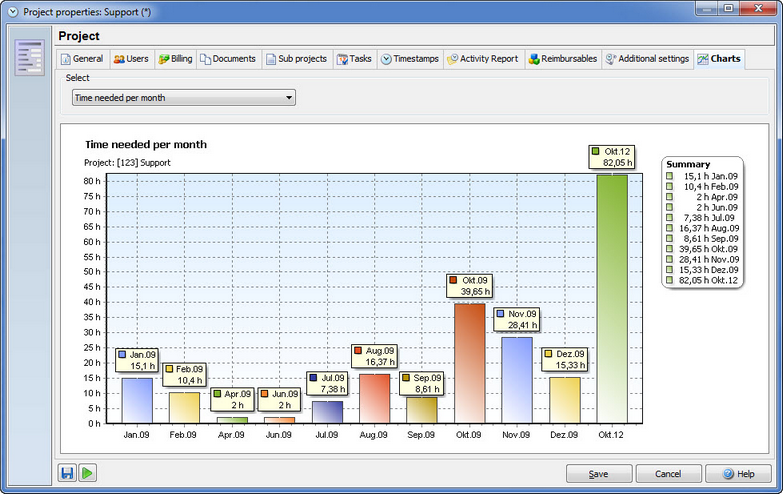Viewport: 783px width, 494px height.
Task: Click the Cancel button
Action: (668, 474)
